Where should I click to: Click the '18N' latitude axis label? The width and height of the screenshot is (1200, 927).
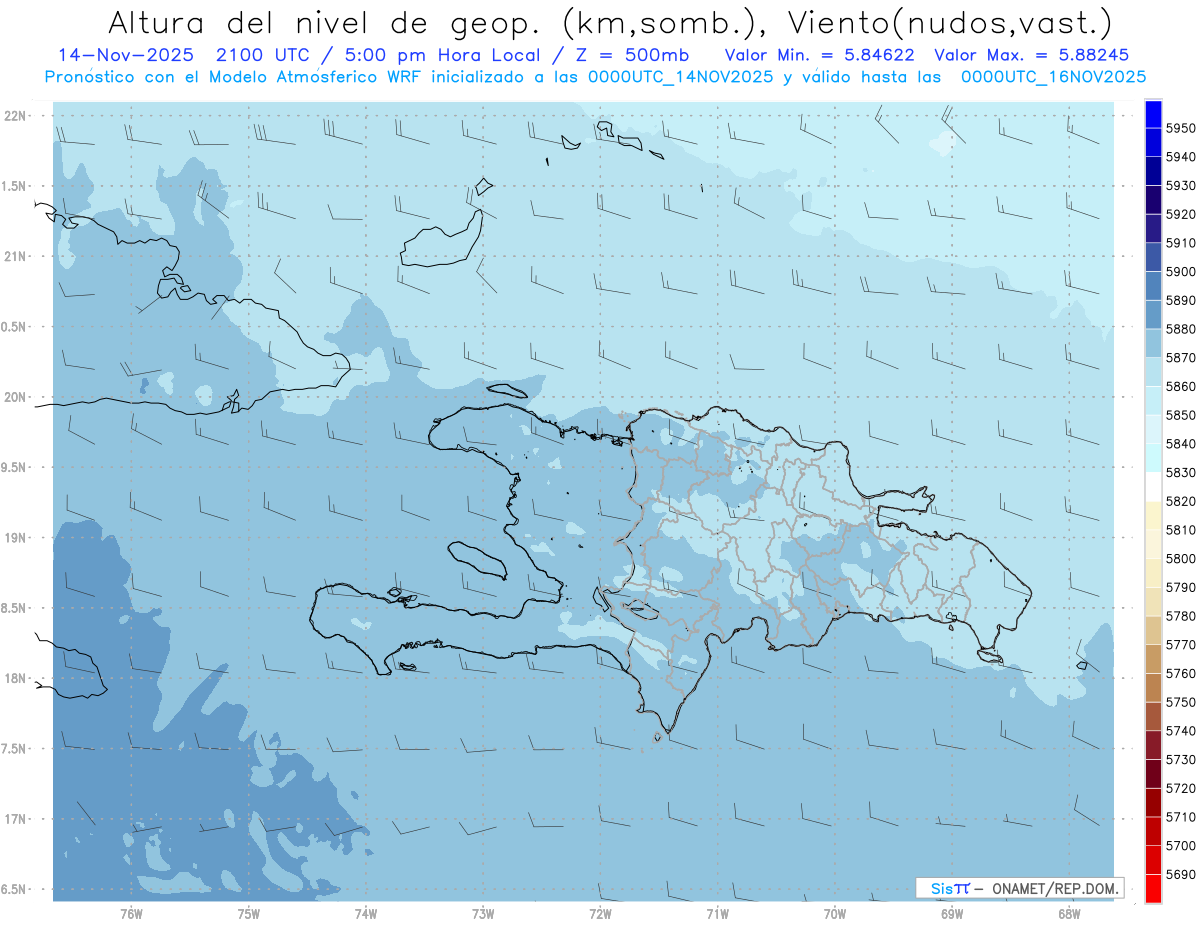pyautogui.click(x=17, y=678)
